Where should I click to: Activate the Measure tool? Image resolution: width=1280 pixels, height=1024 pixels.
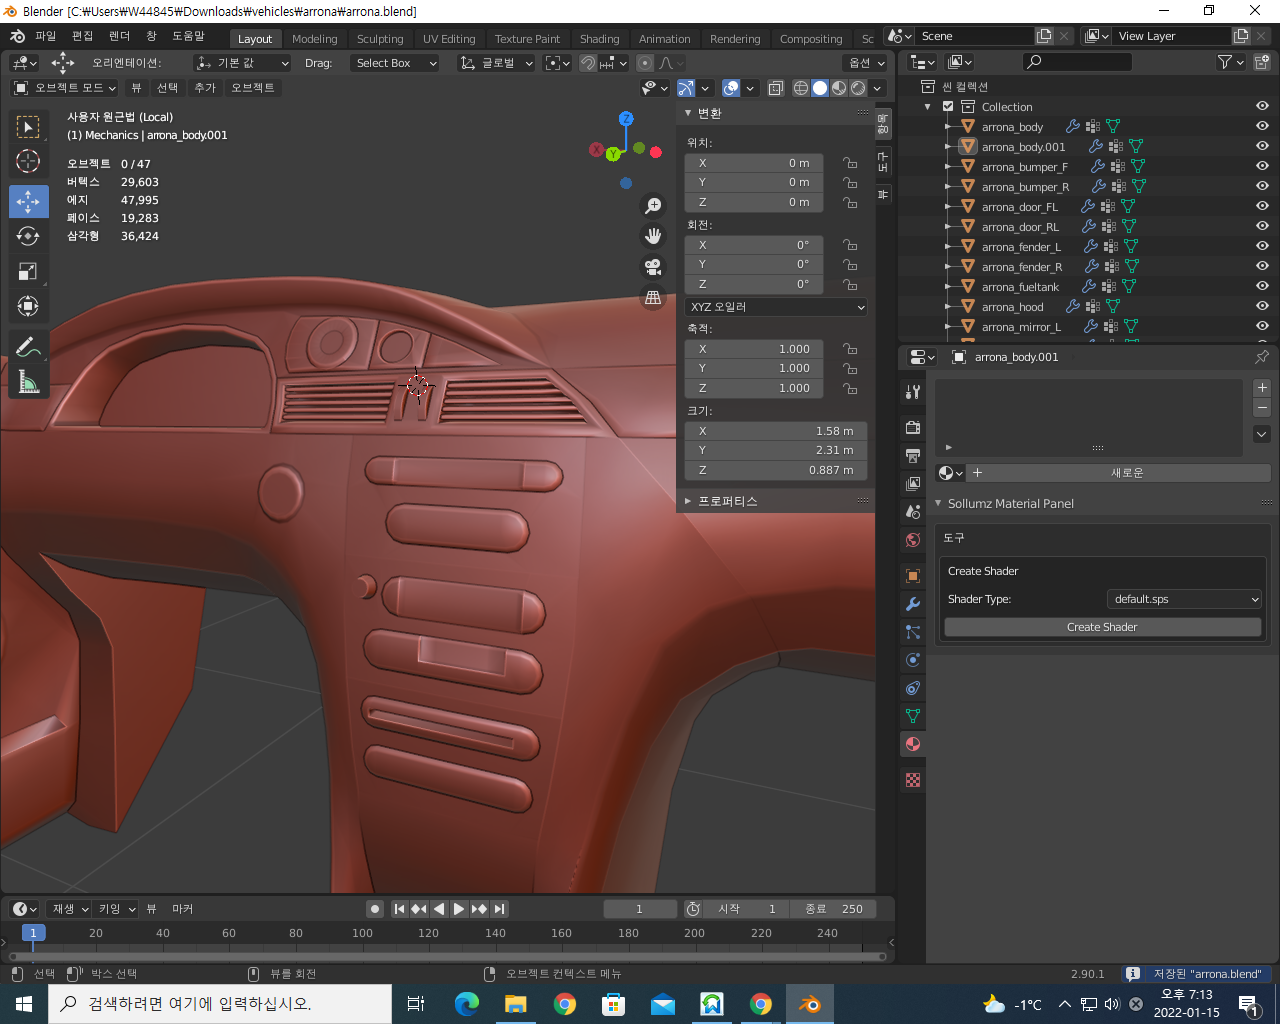[28, 381]
